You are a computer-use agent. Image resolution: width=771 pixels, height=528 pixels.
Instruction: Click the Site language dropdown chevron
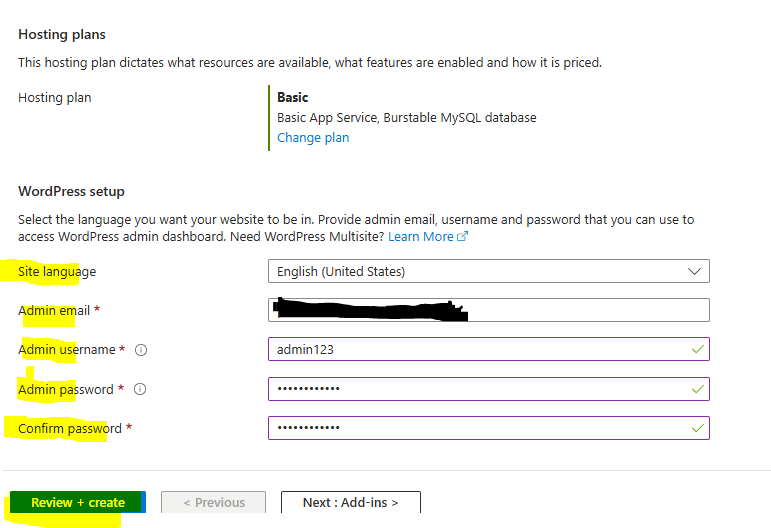tap(694, 271)
